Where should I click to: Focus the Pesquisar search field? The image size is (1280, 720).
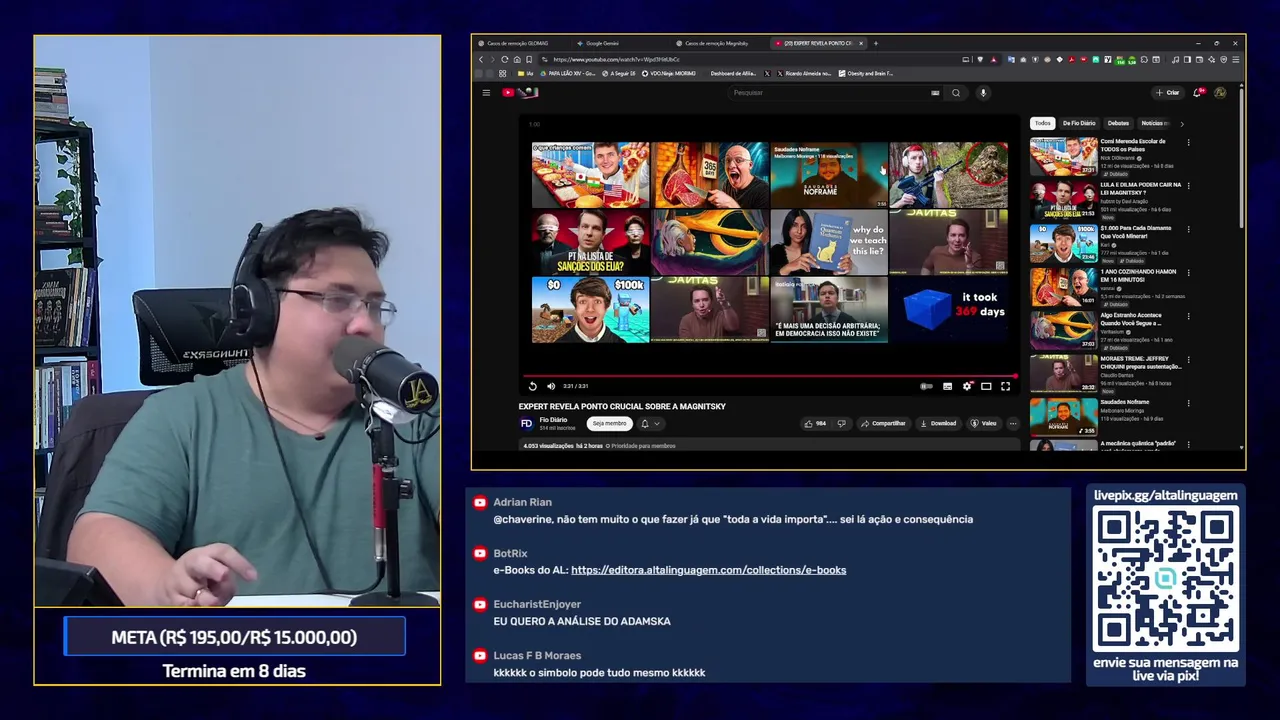pos(830,93)
